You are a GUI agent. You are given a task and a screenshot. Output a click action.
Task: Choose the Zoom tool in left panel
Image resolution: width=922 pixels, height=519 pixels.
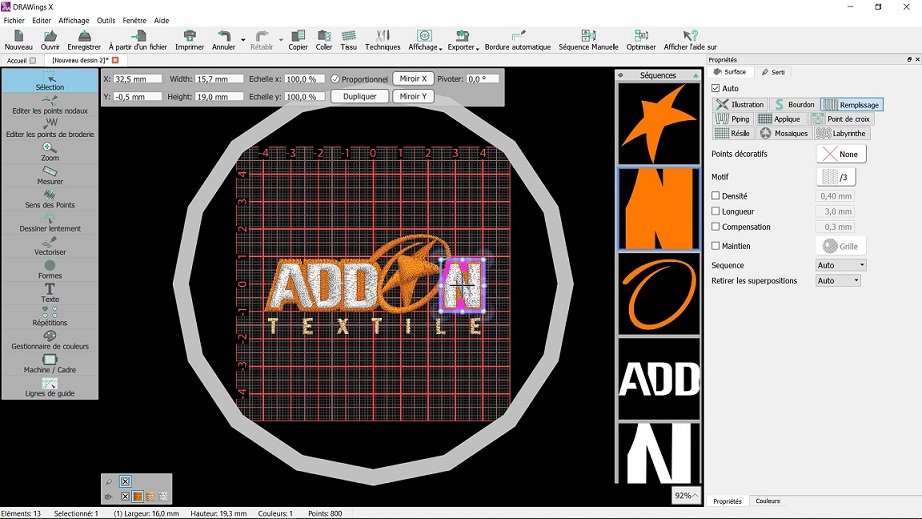(50, 151)
